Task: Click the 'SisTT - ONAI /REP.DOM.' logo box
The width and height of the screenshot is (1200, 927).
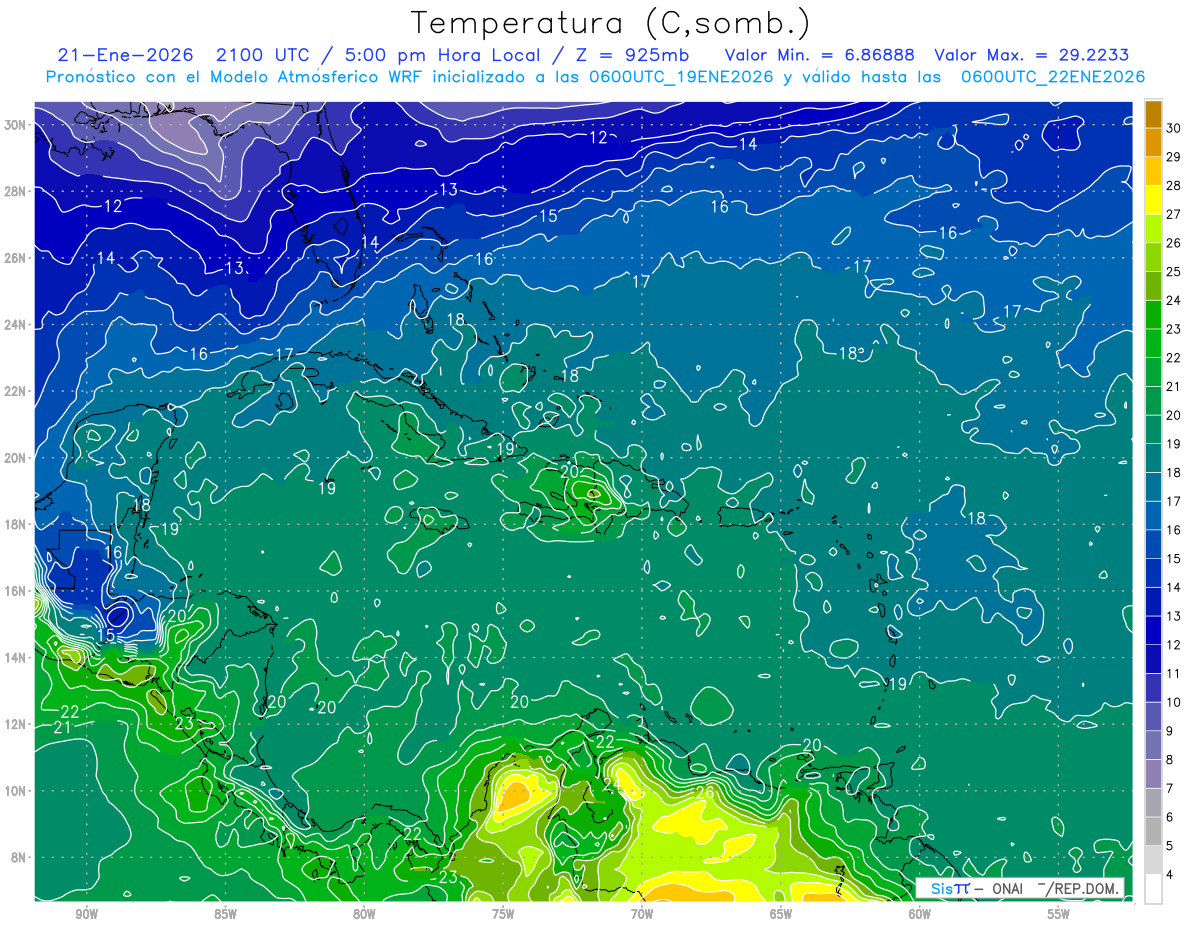Action: point(1019,888)
